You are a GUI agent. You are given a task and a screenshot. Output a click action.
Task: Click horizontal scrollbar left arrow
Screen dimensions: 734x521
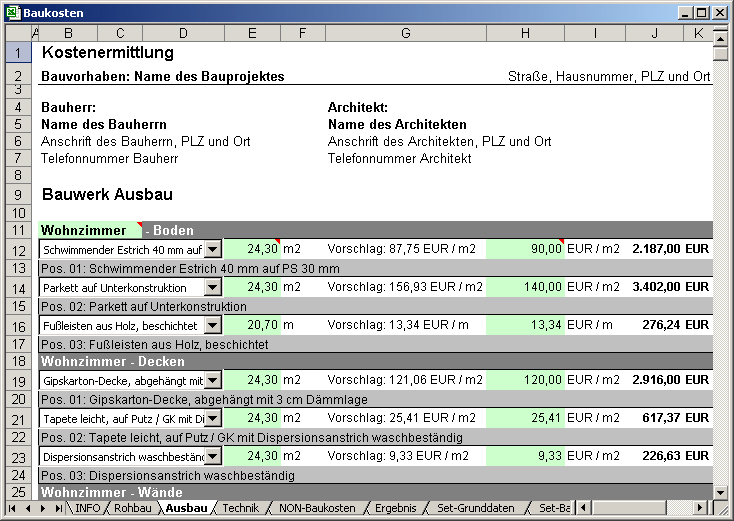click(583, 508)
